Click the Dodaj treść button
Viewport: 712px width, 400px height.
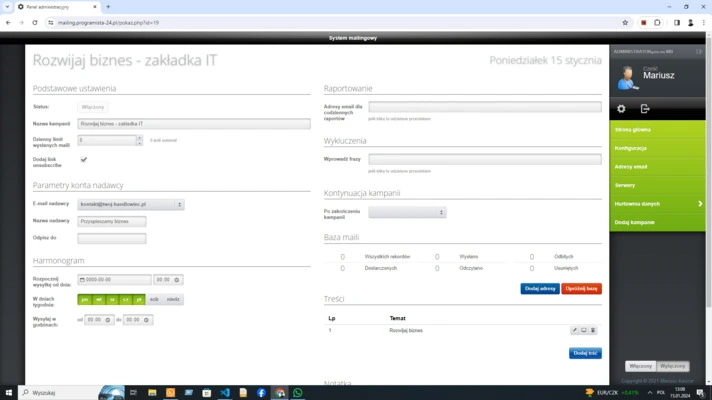(585, 353)
